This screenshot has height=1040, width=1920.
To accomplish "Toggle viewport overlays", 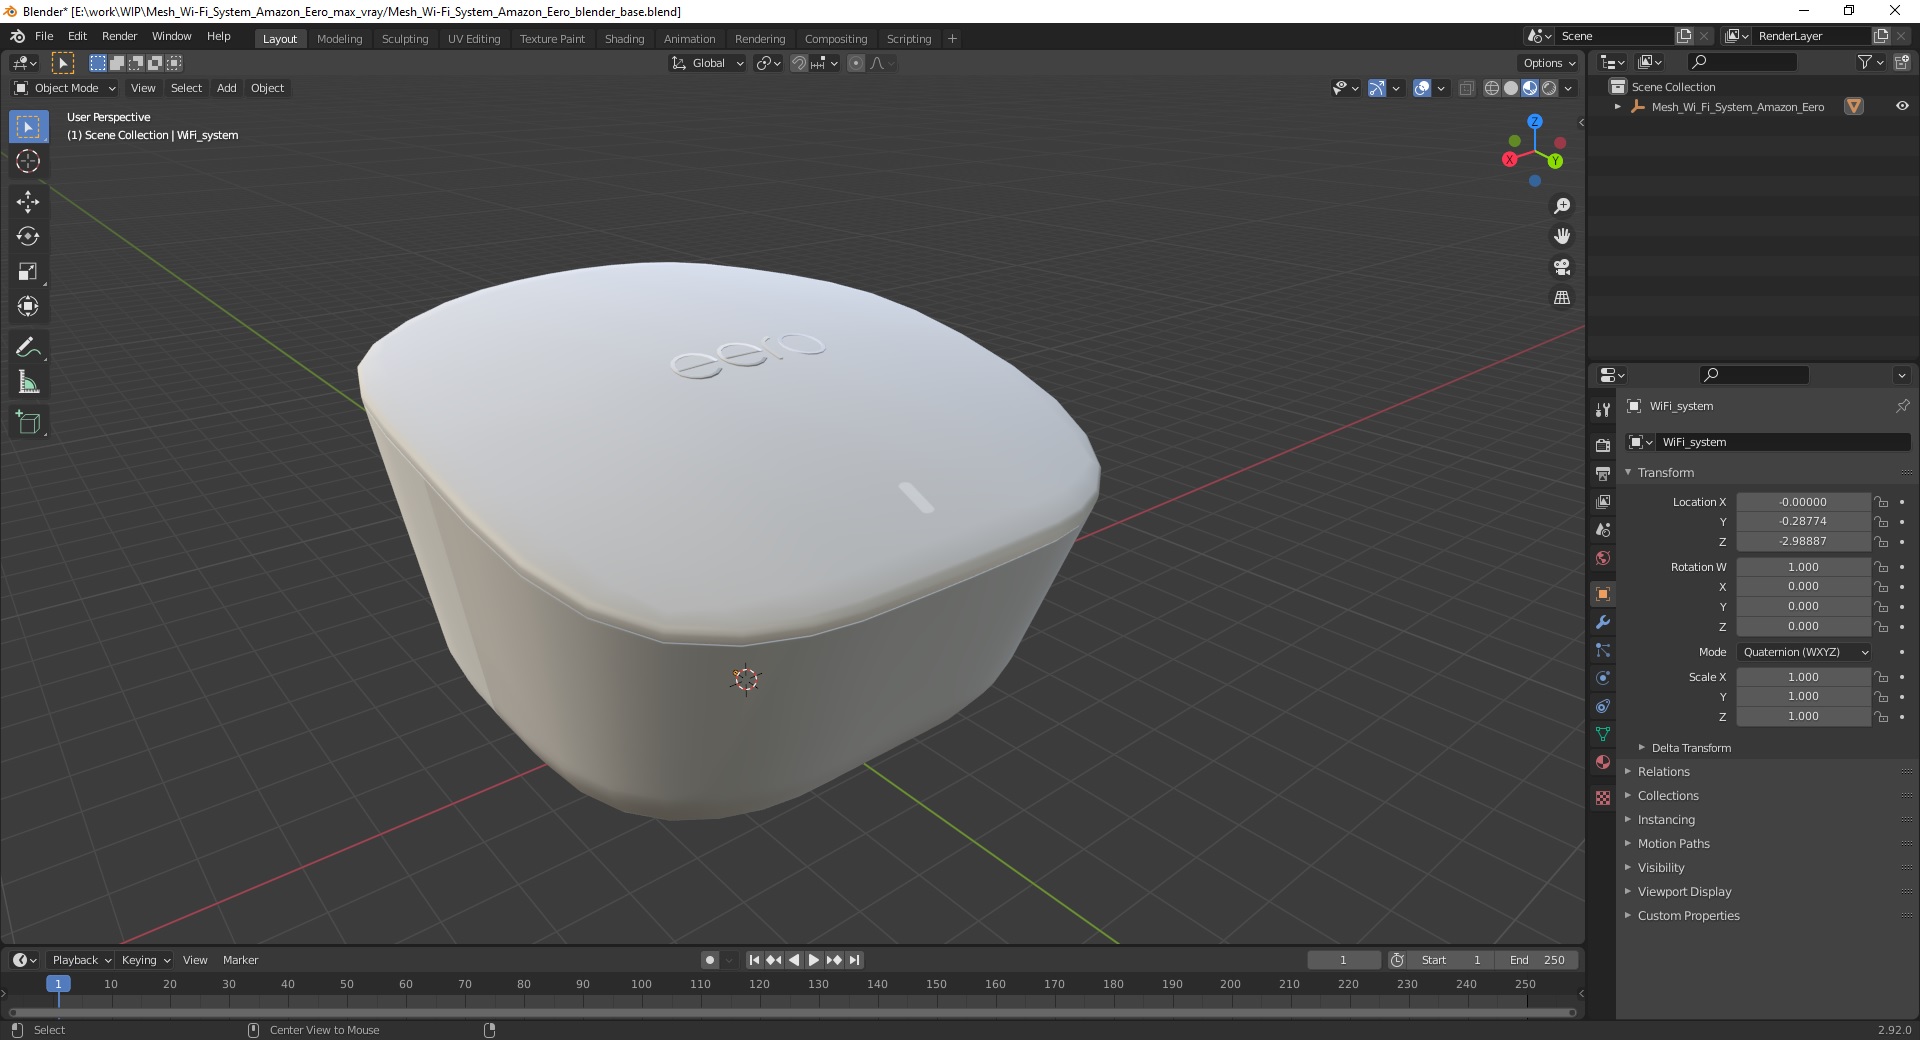I will (1422, 88).
